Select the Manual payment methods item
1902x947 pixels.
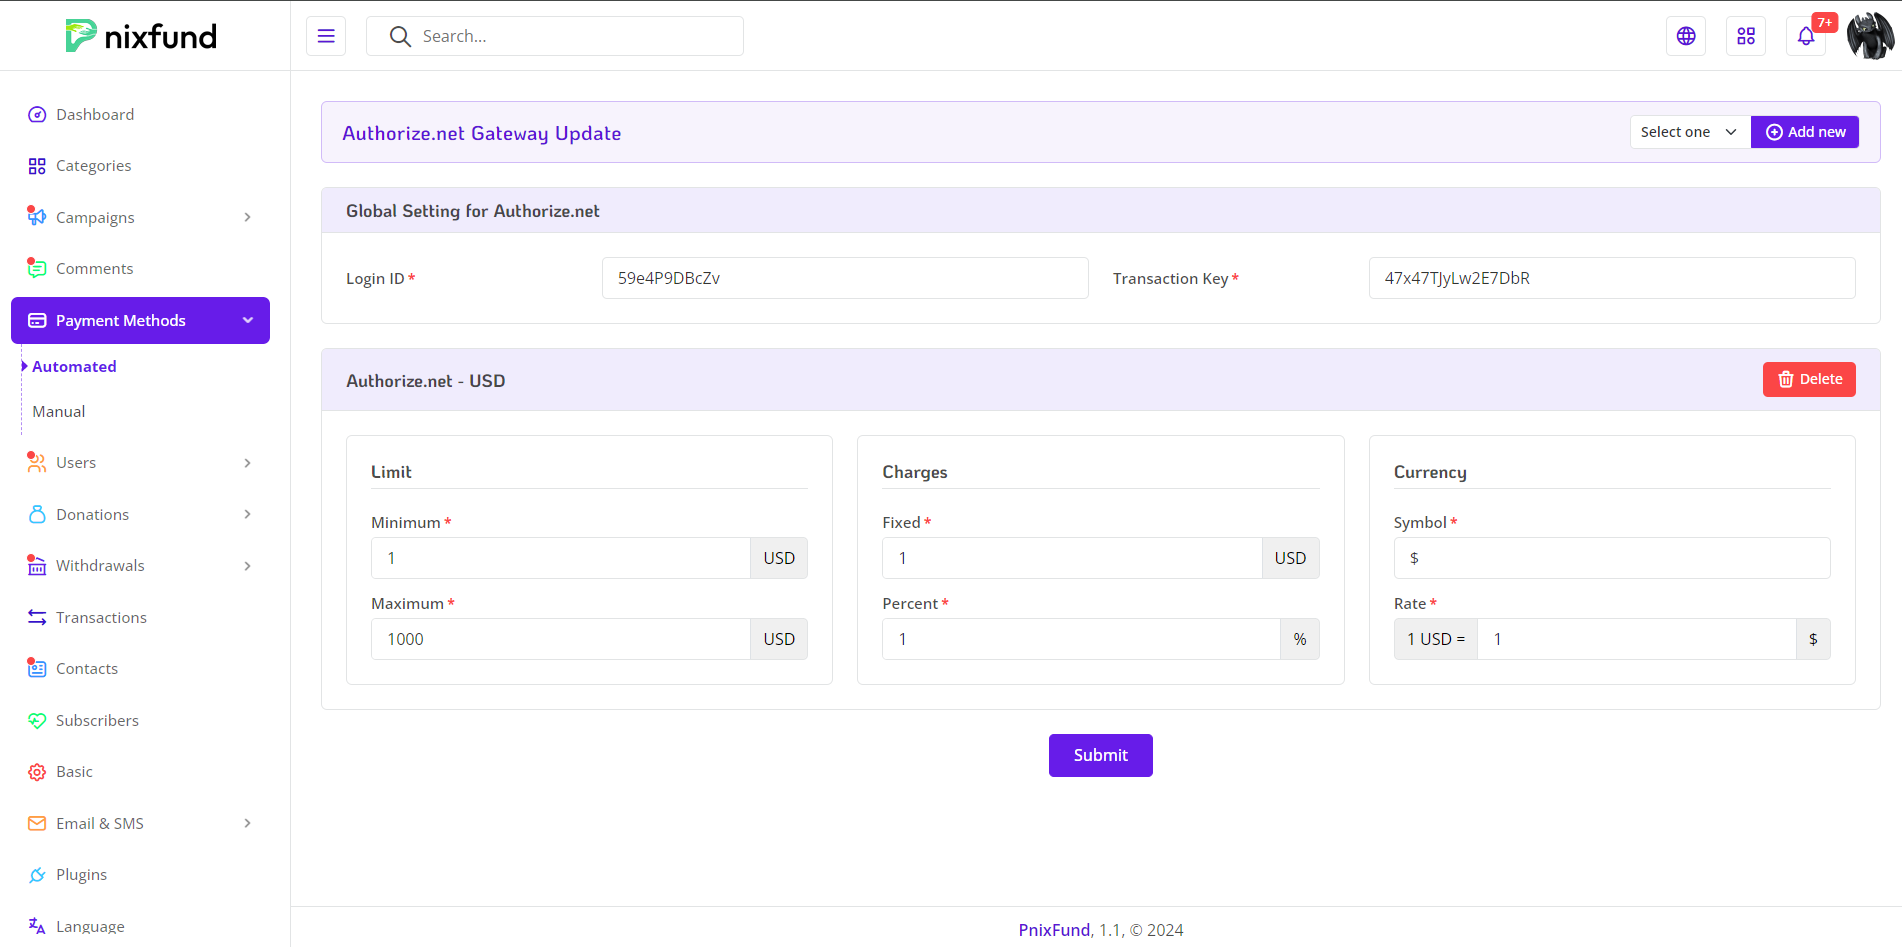(x=59, y=412)
